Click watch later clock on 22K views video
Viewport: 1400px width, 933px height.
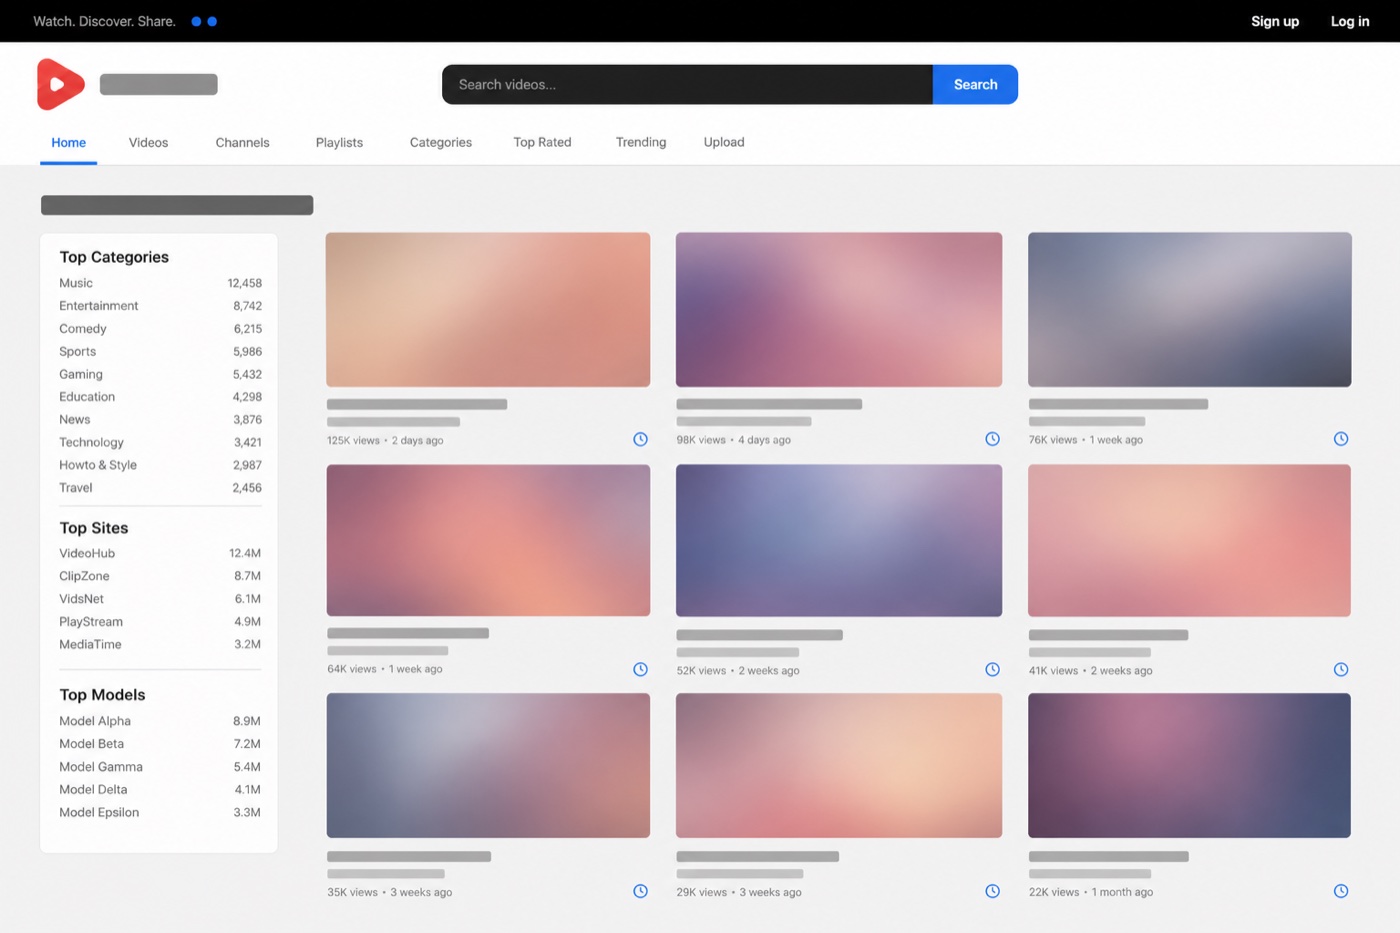1341,891
